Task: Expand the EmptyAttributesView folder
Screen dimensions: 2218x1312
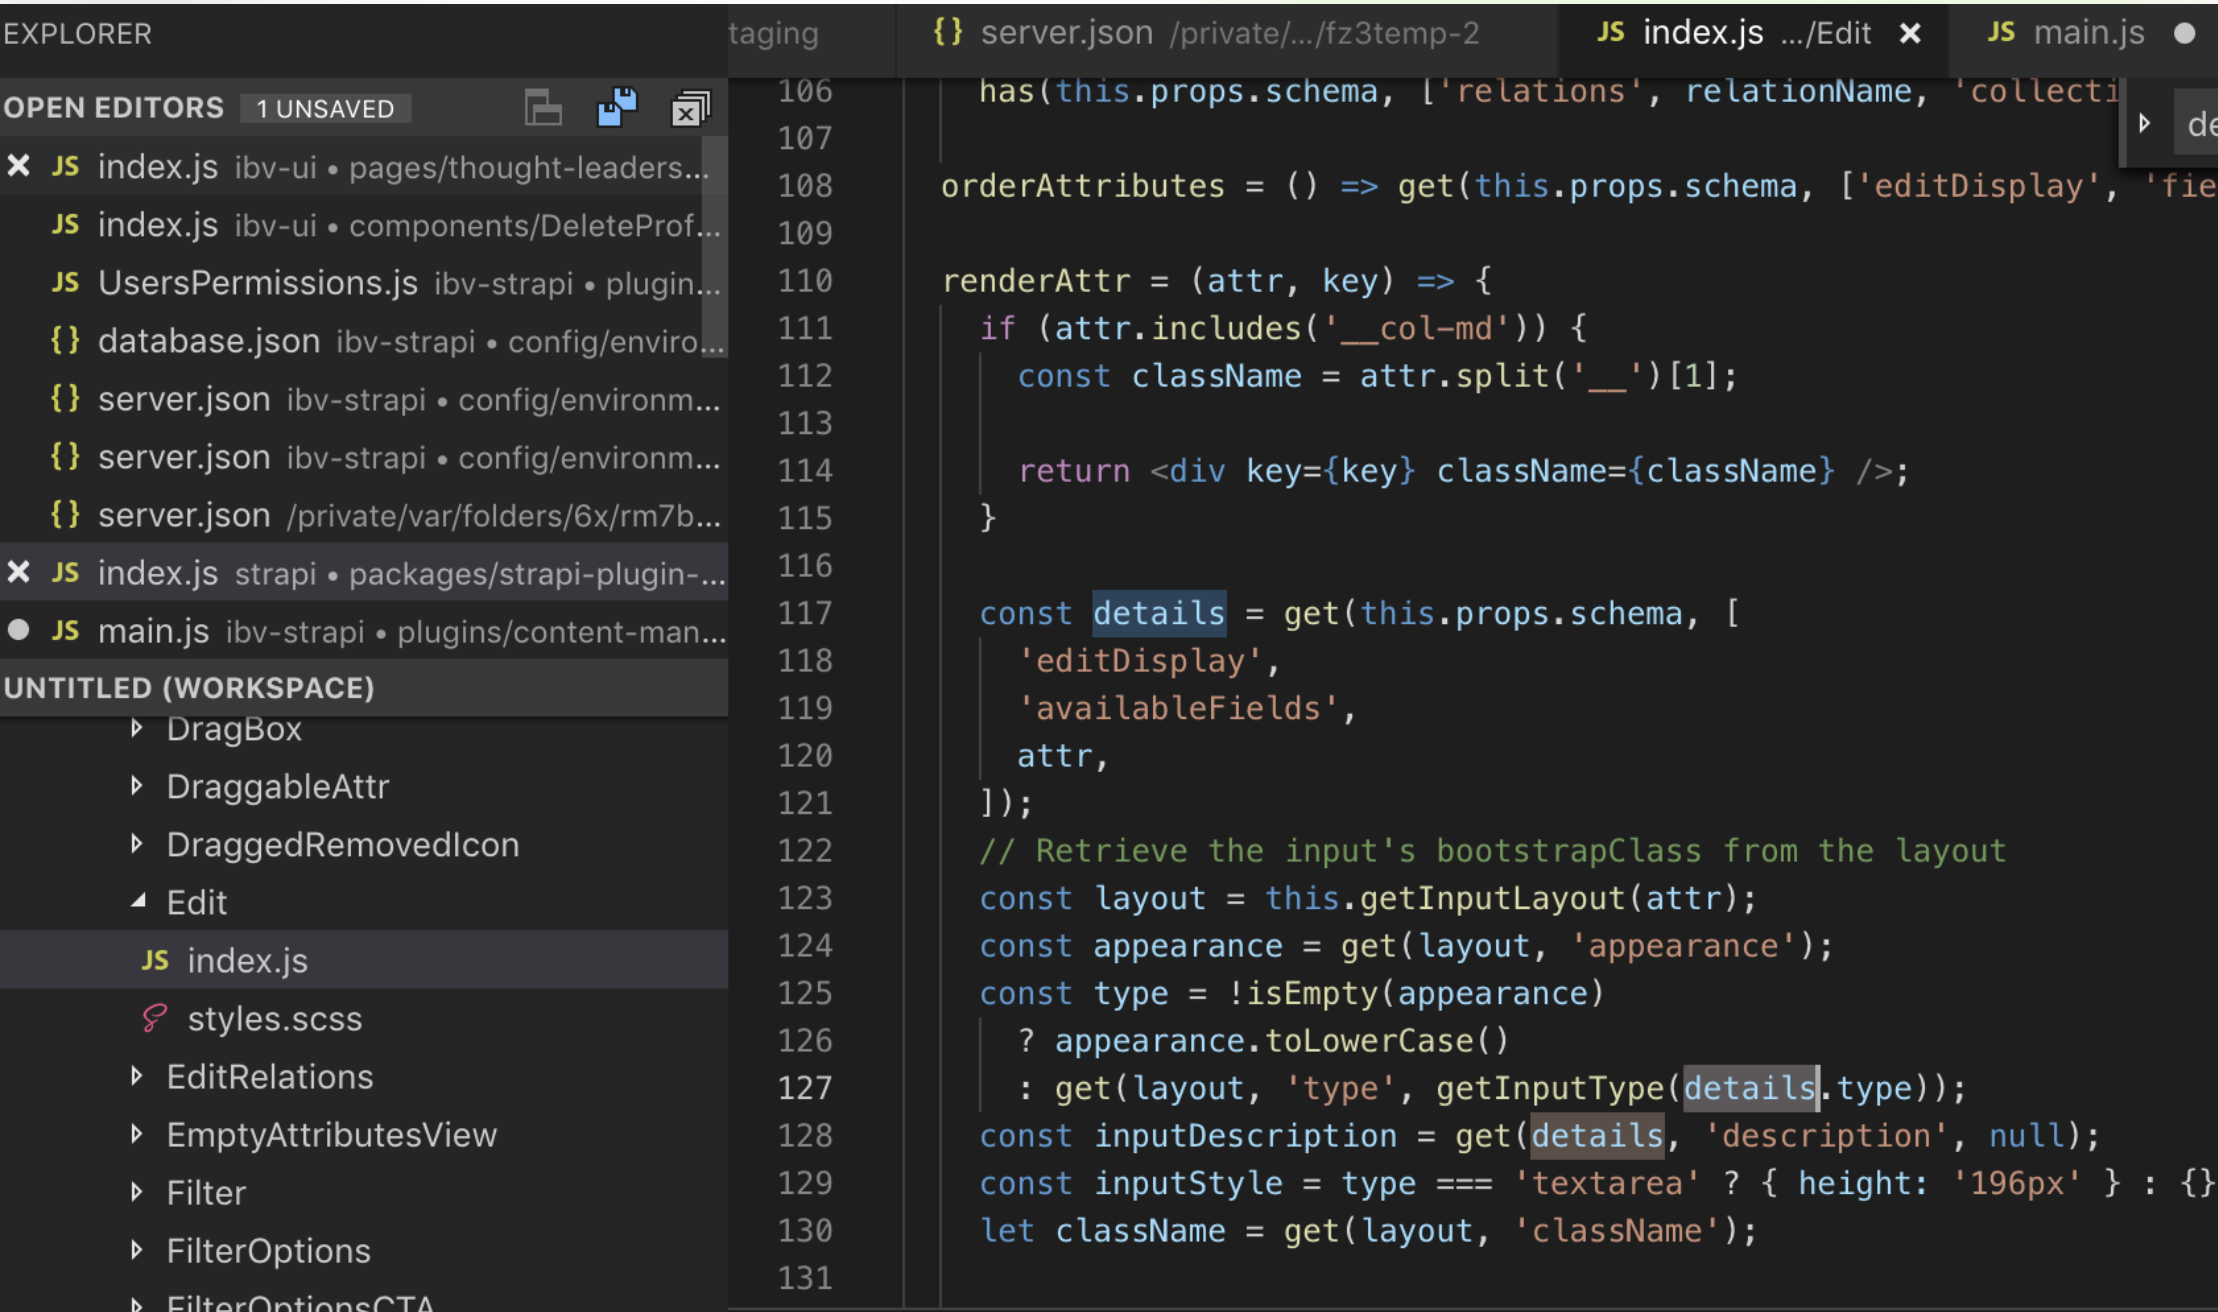Action: (137, 1134)
